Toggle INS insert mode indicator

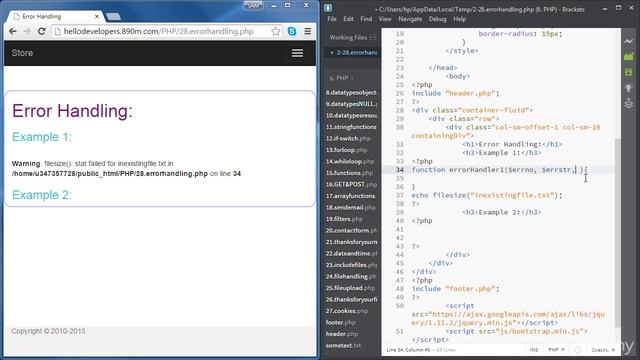(534, 350)
